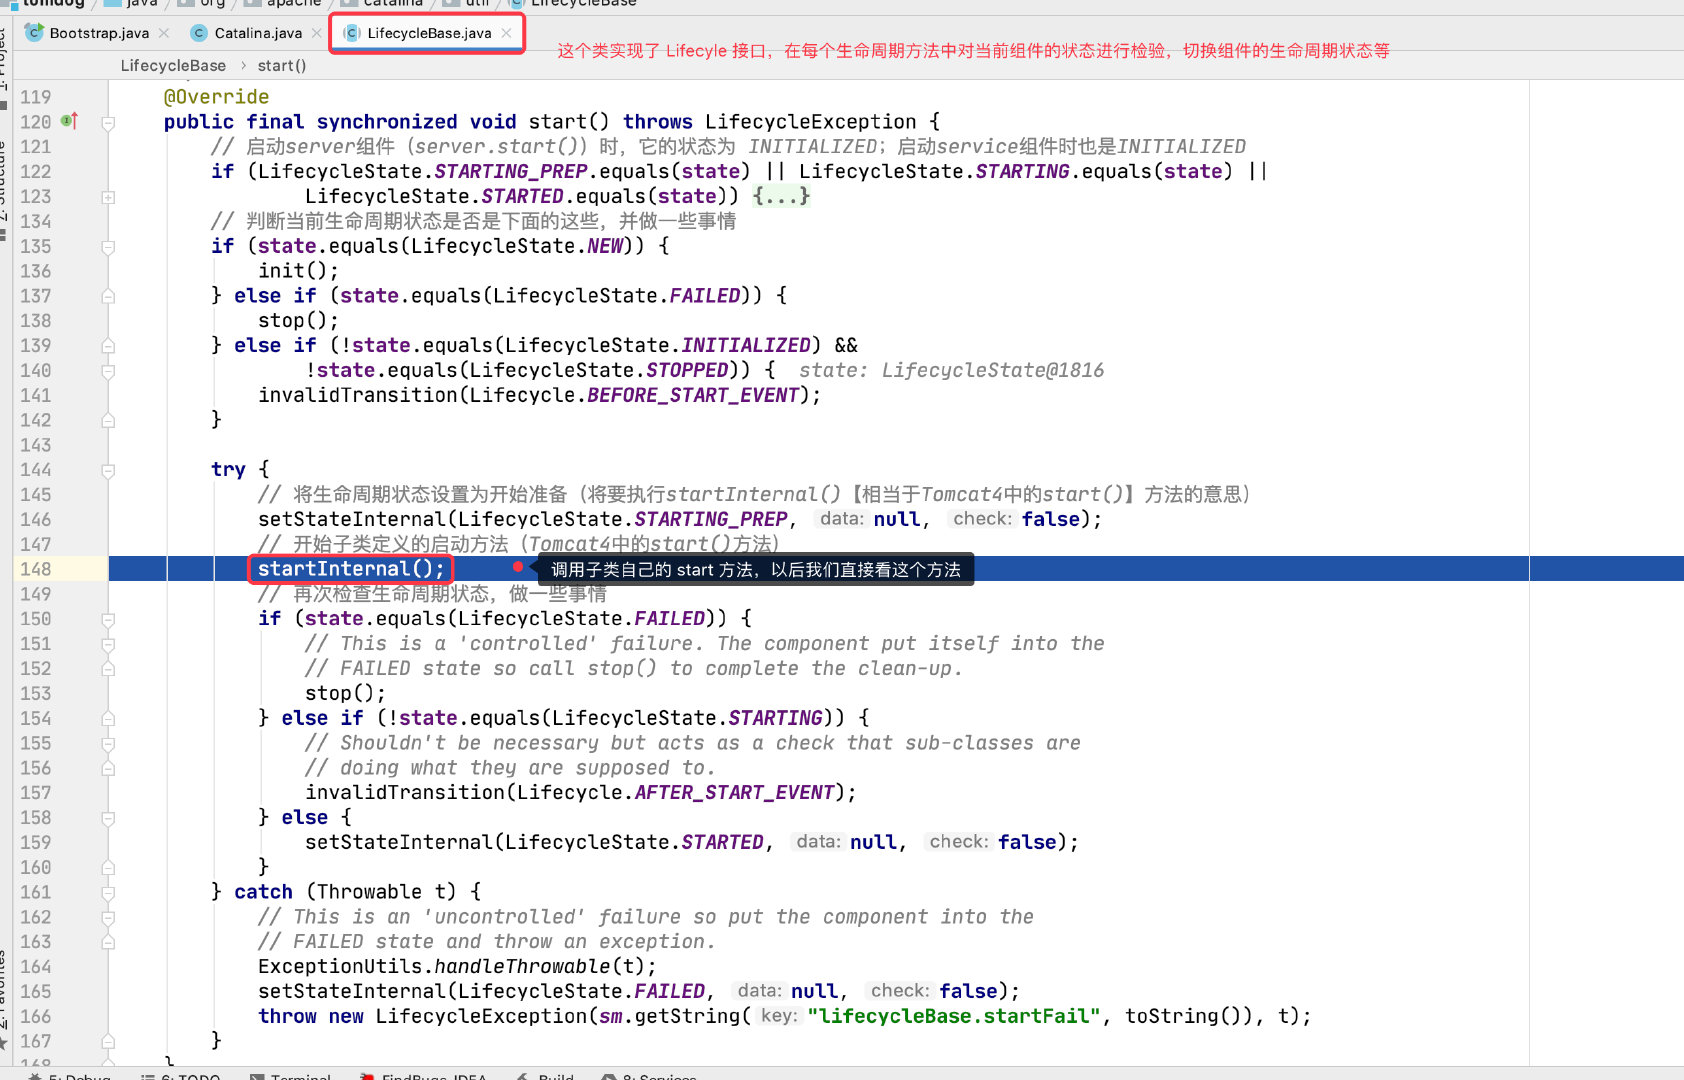Image resolution: width=1684 pixels, height=1080 pixels.
Task: Expand the folded {...} code placeholder
Action: (x=781, y=196)
